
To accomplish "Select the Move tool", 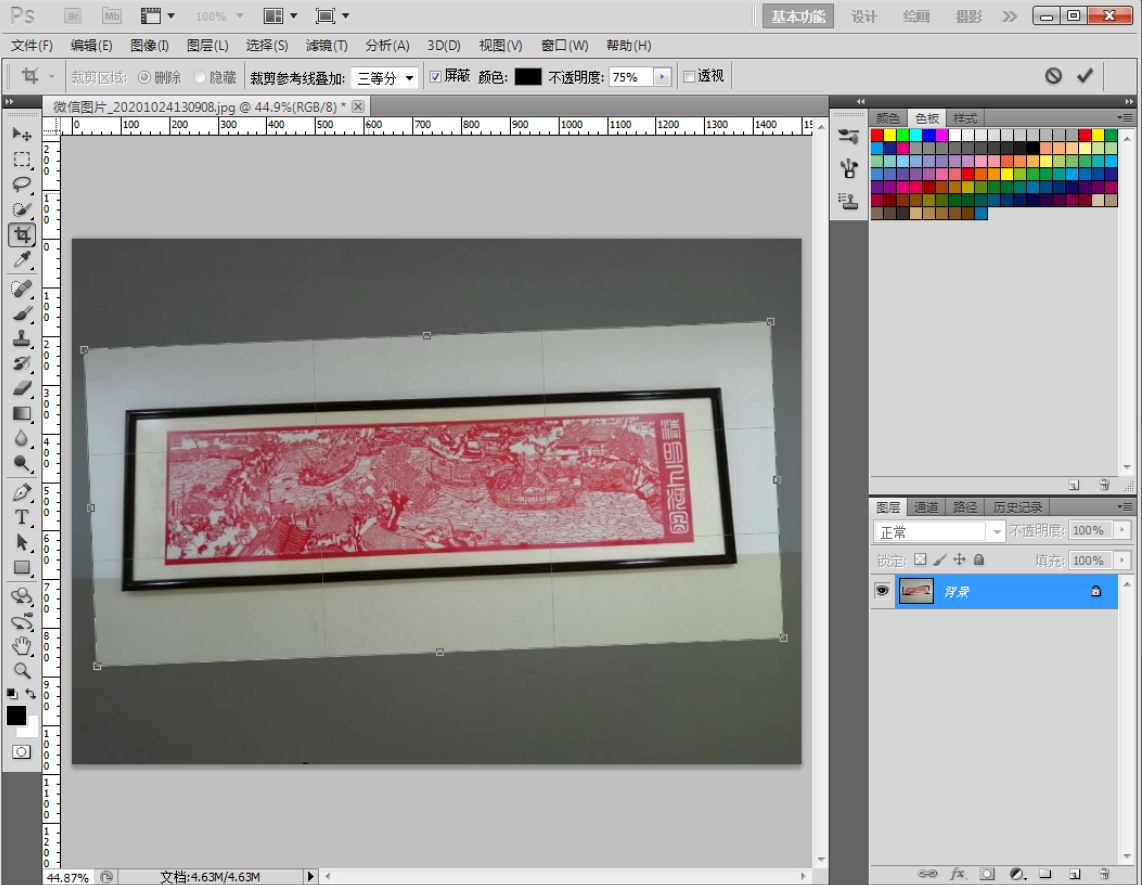I will (22, 134).
